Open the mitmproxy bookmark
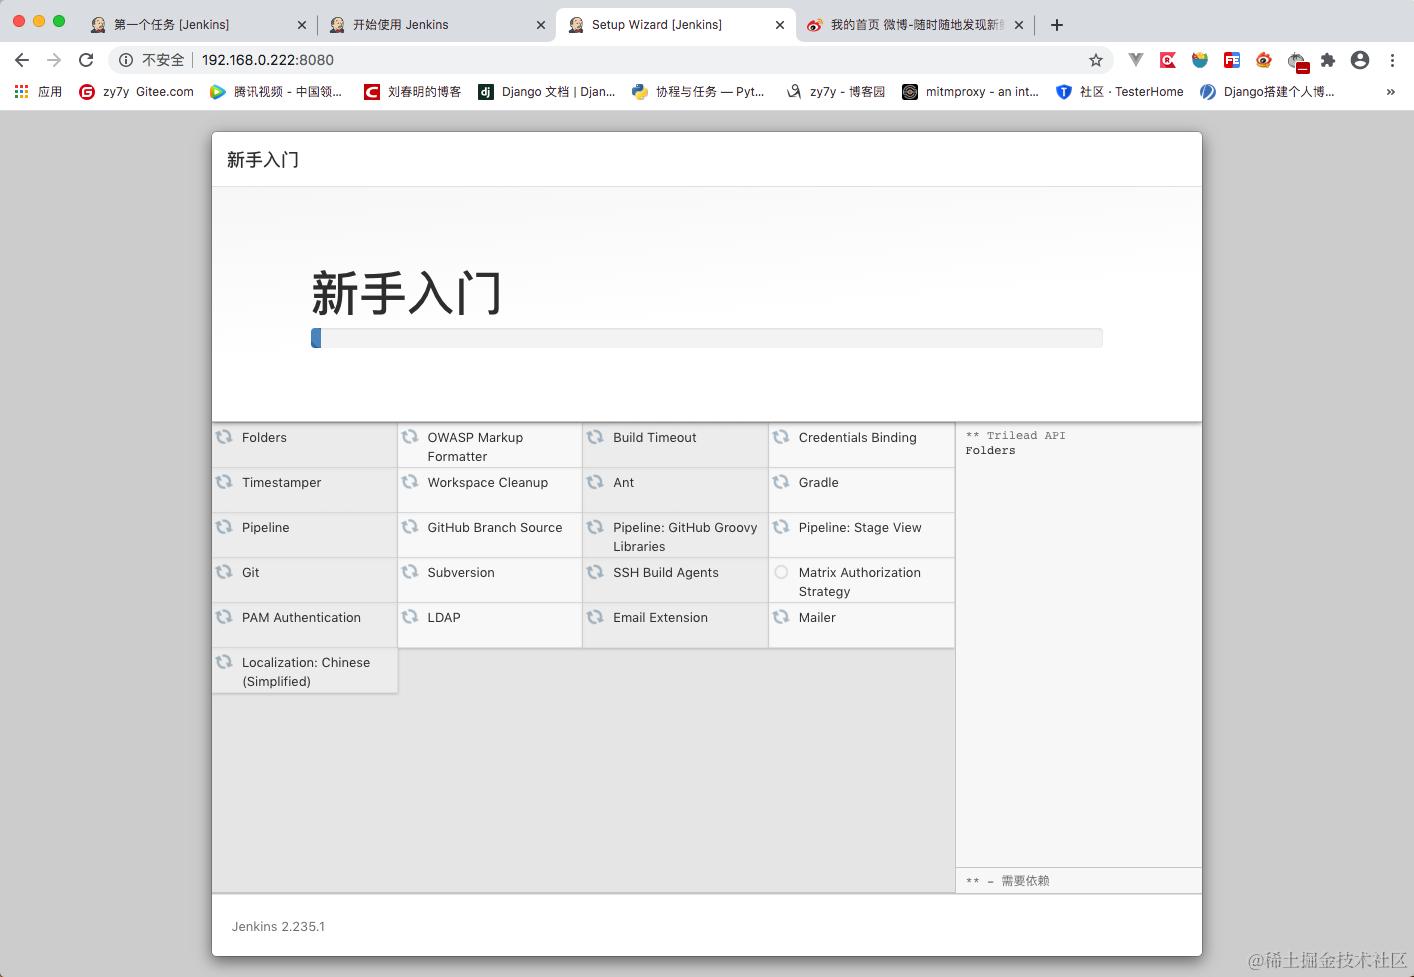Image resolution: width=1414 pixels, height=977 pixels. click(x=970, y=92)
